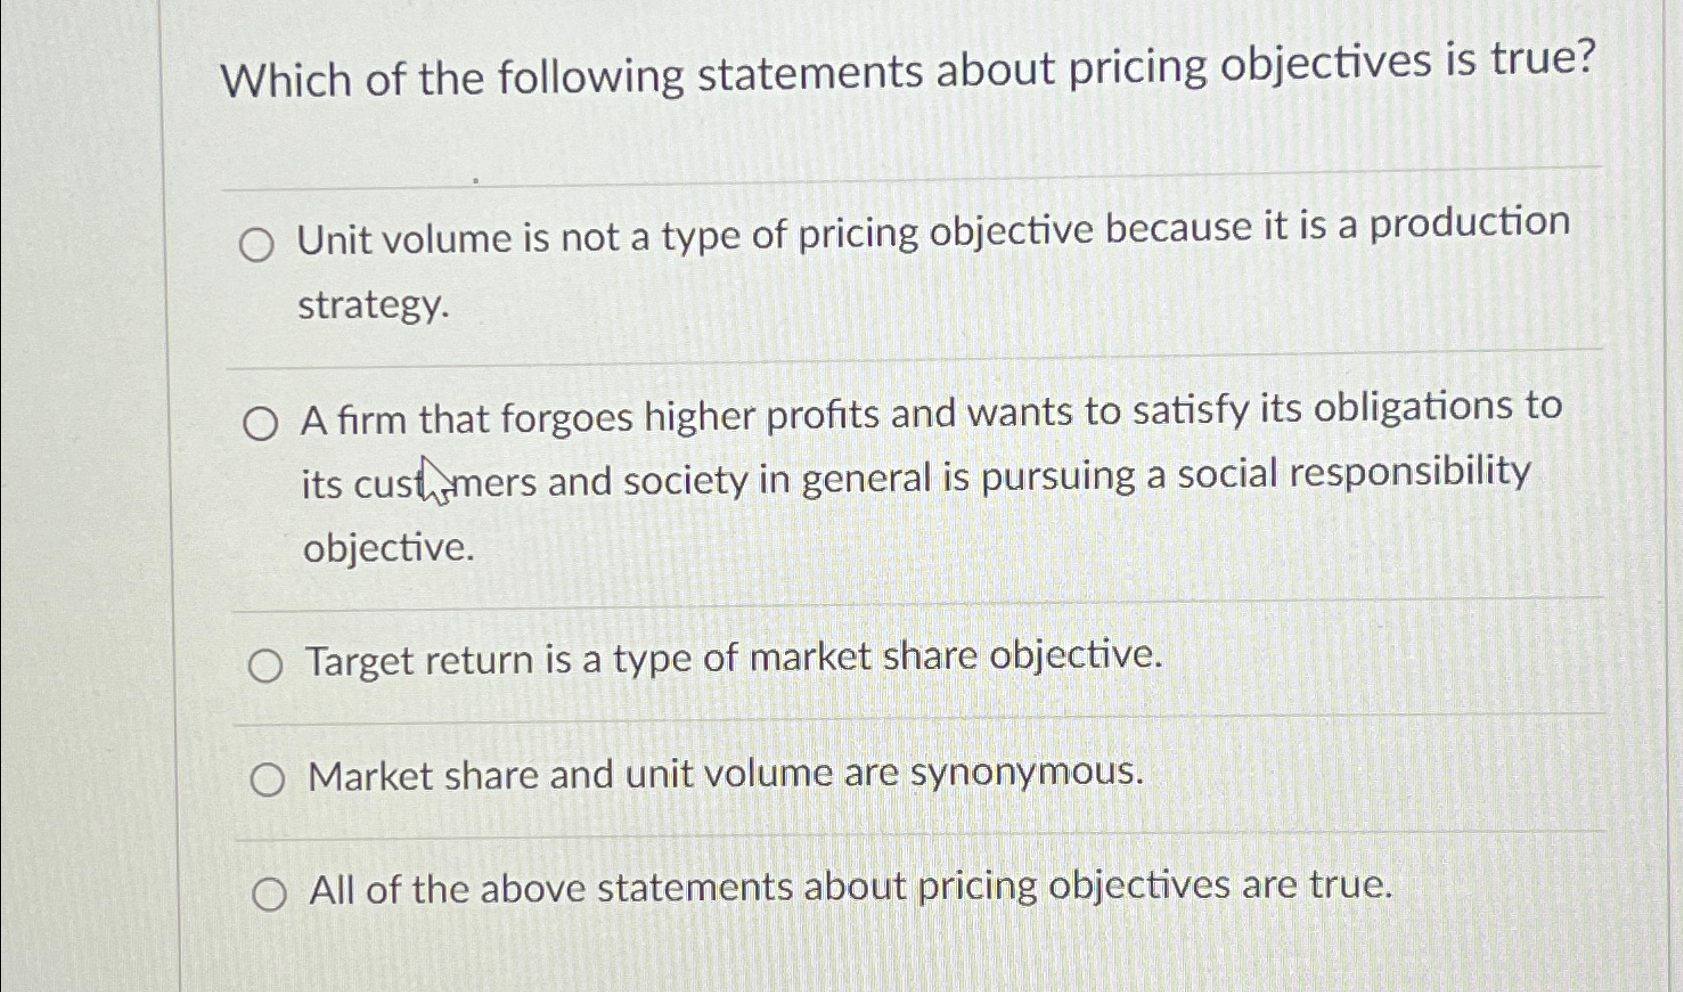The width and height of the screenshot is (1683, 992).
Task: Click the word 'production' in the first answer
Action: click(1469, 223)
